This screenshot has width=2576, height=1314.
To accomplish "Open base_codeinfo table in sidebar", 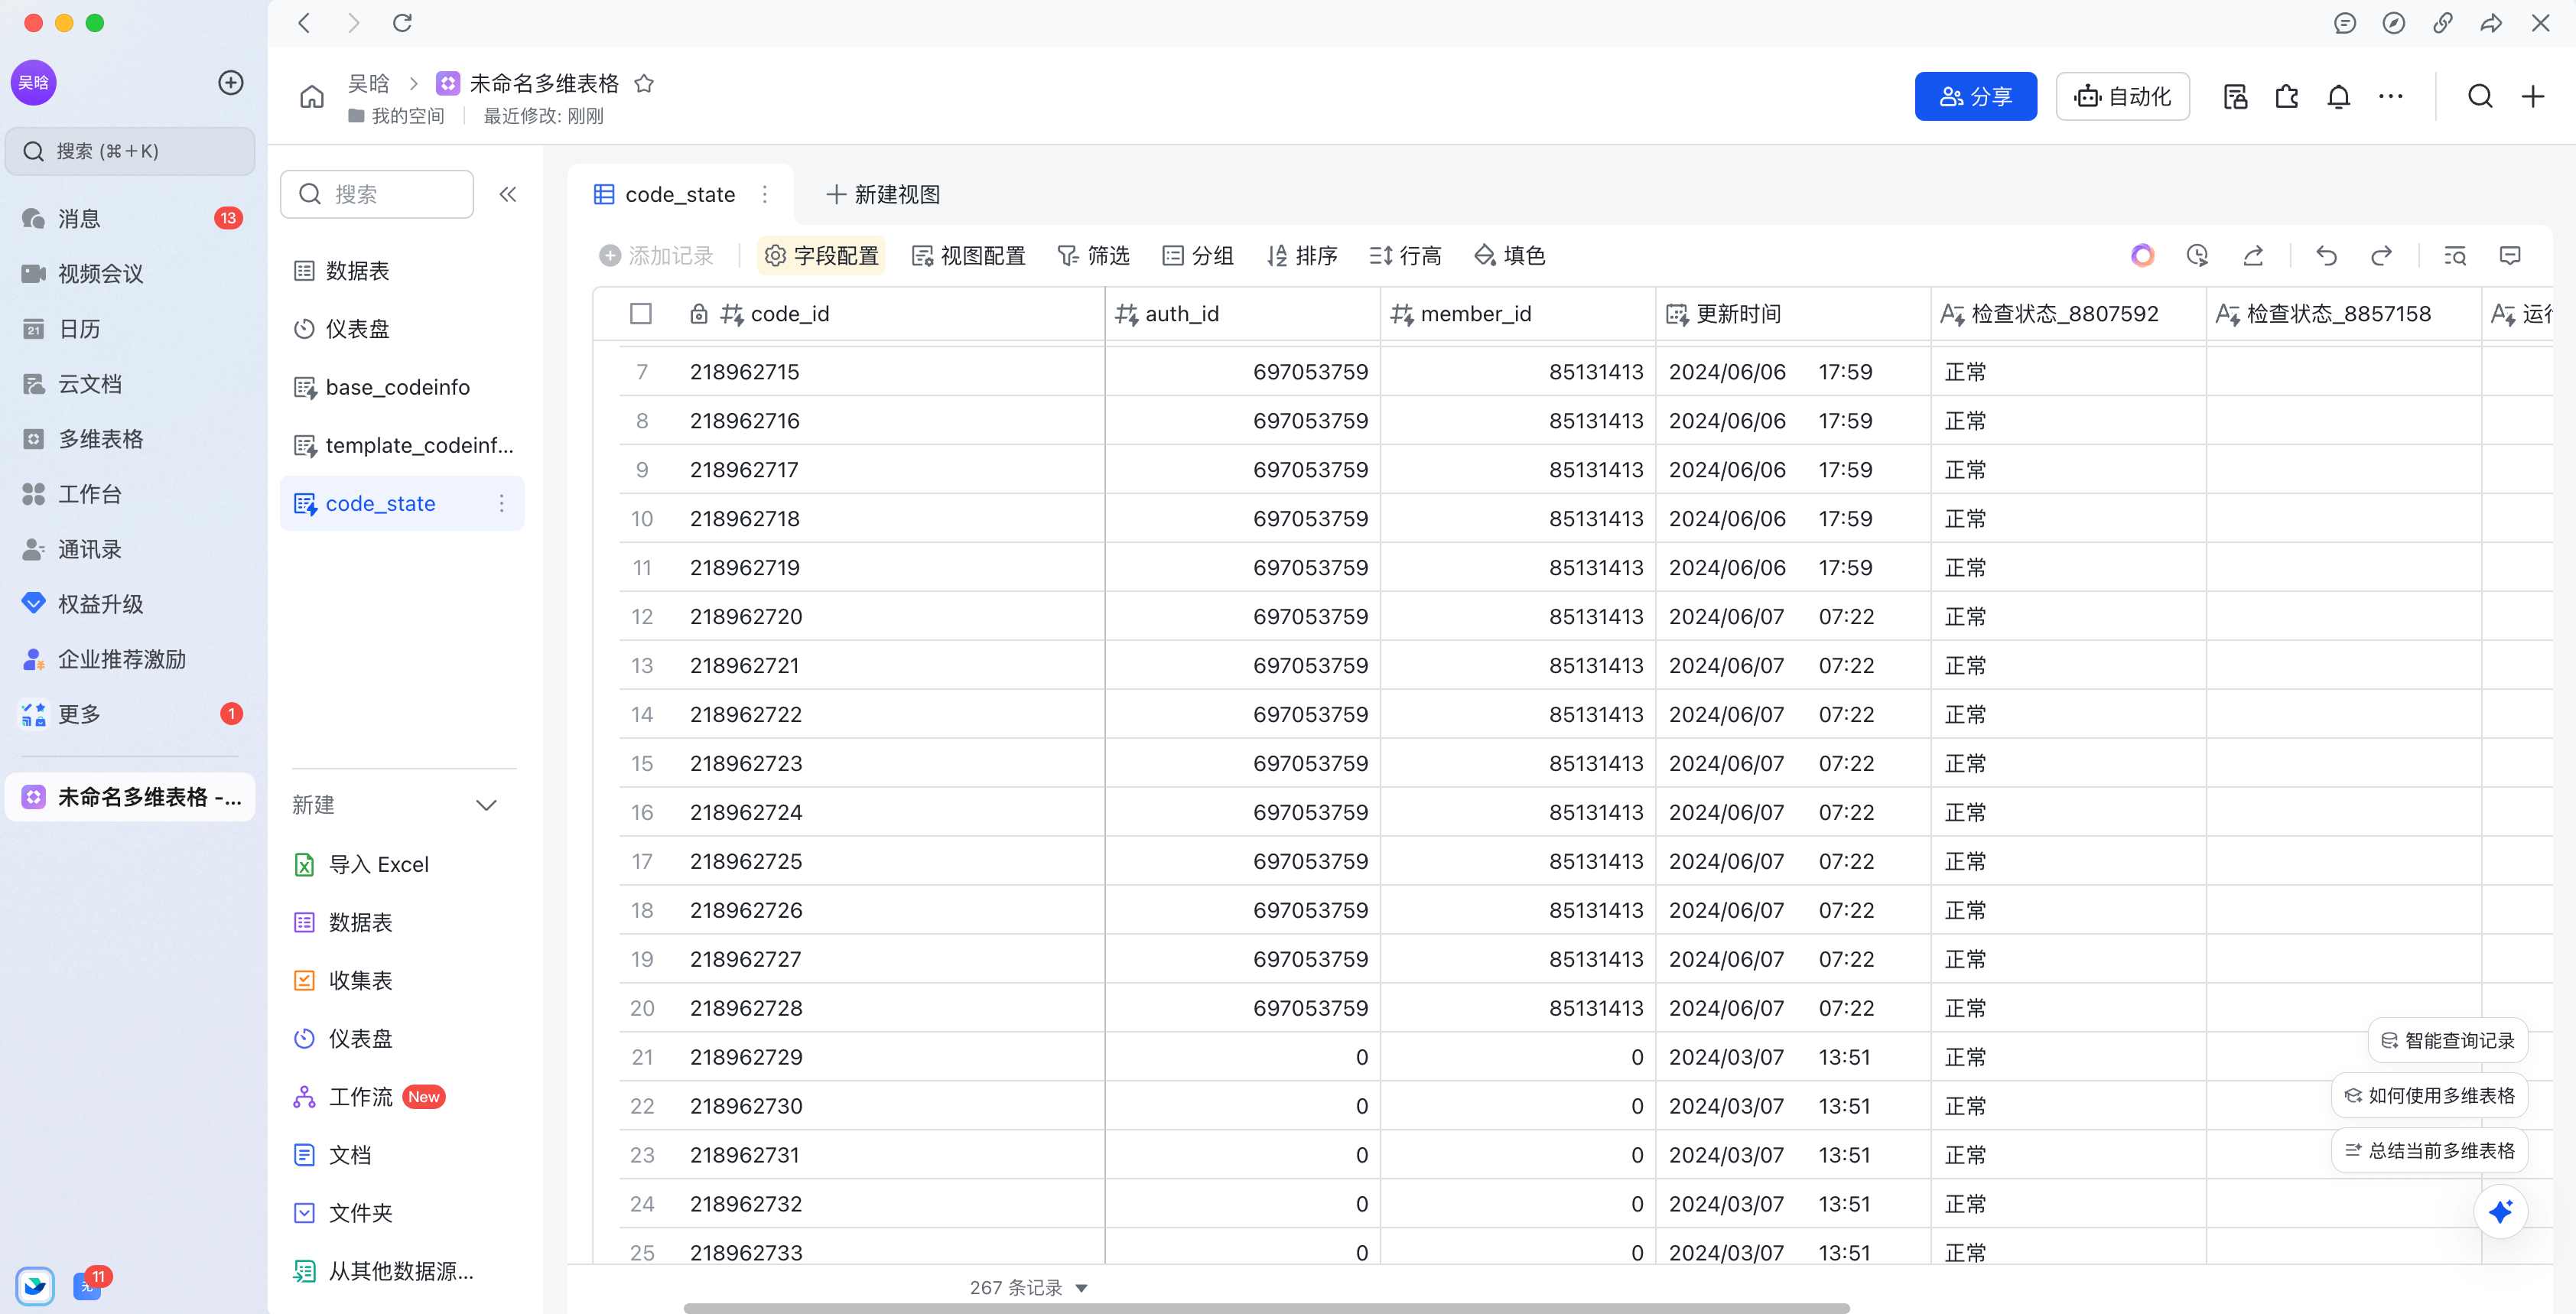I will (402, 387).
